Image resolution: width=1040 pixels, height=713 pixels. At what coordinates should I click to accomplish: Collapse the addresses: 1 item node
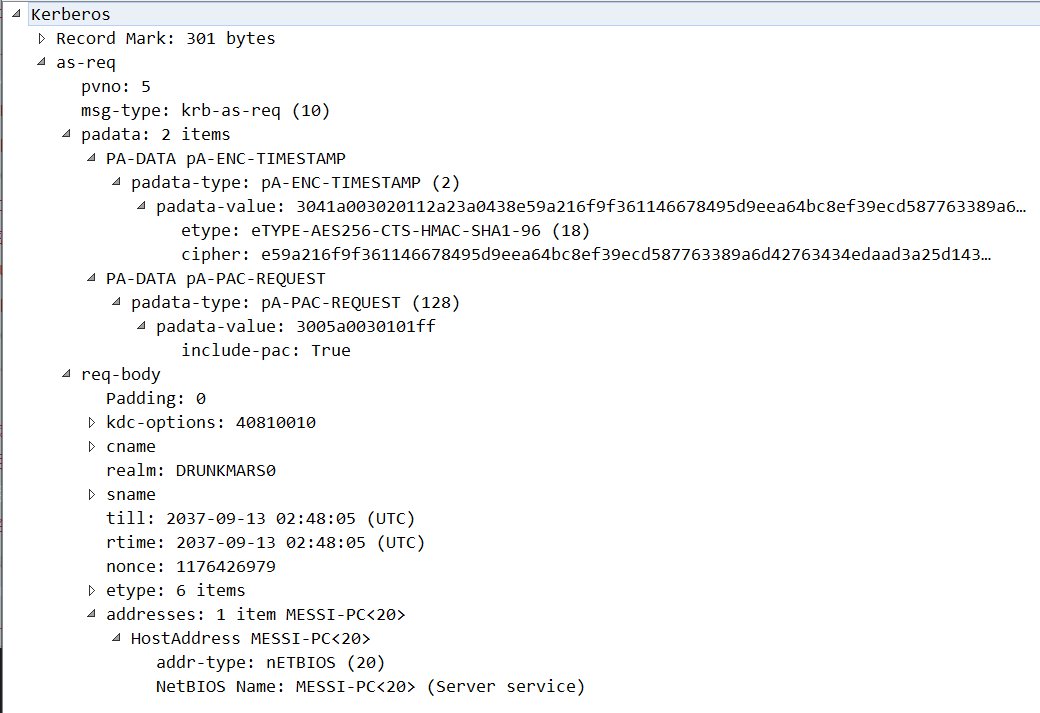coord(92,614)
